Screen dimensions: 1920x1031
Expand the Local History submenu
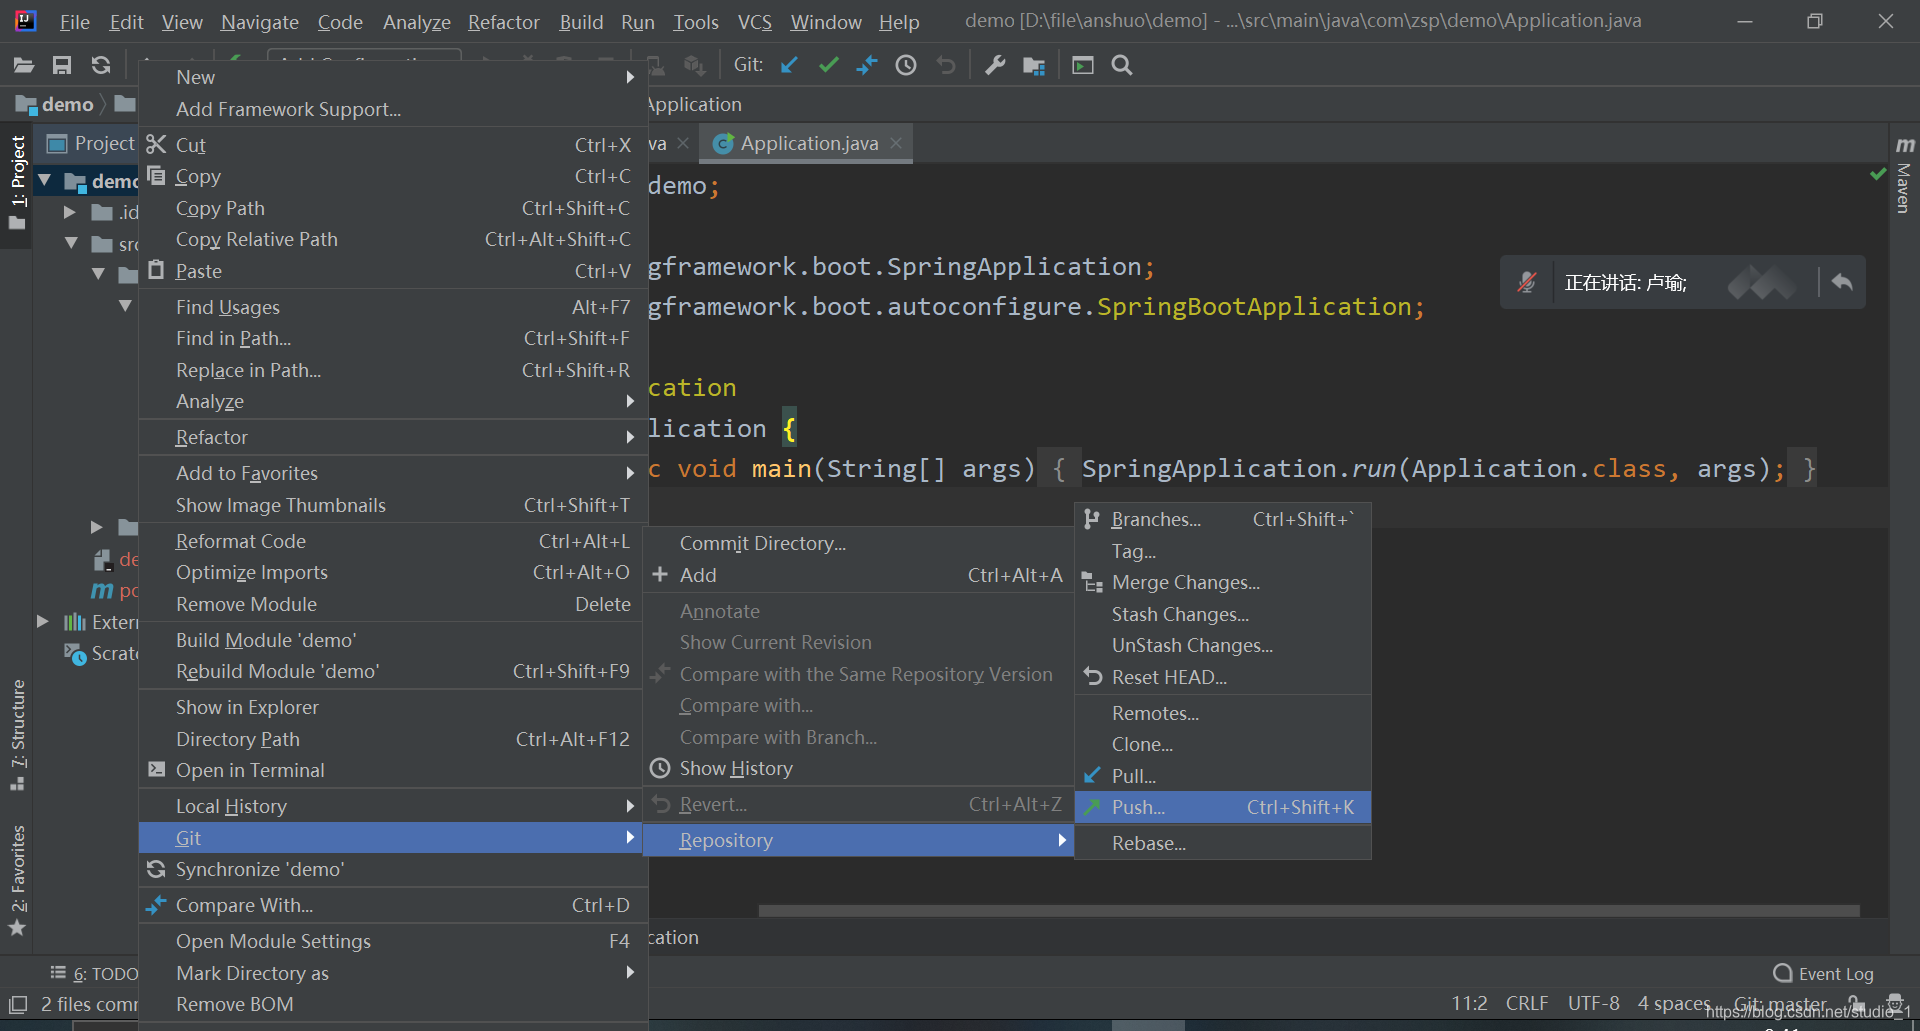point(630,806)
